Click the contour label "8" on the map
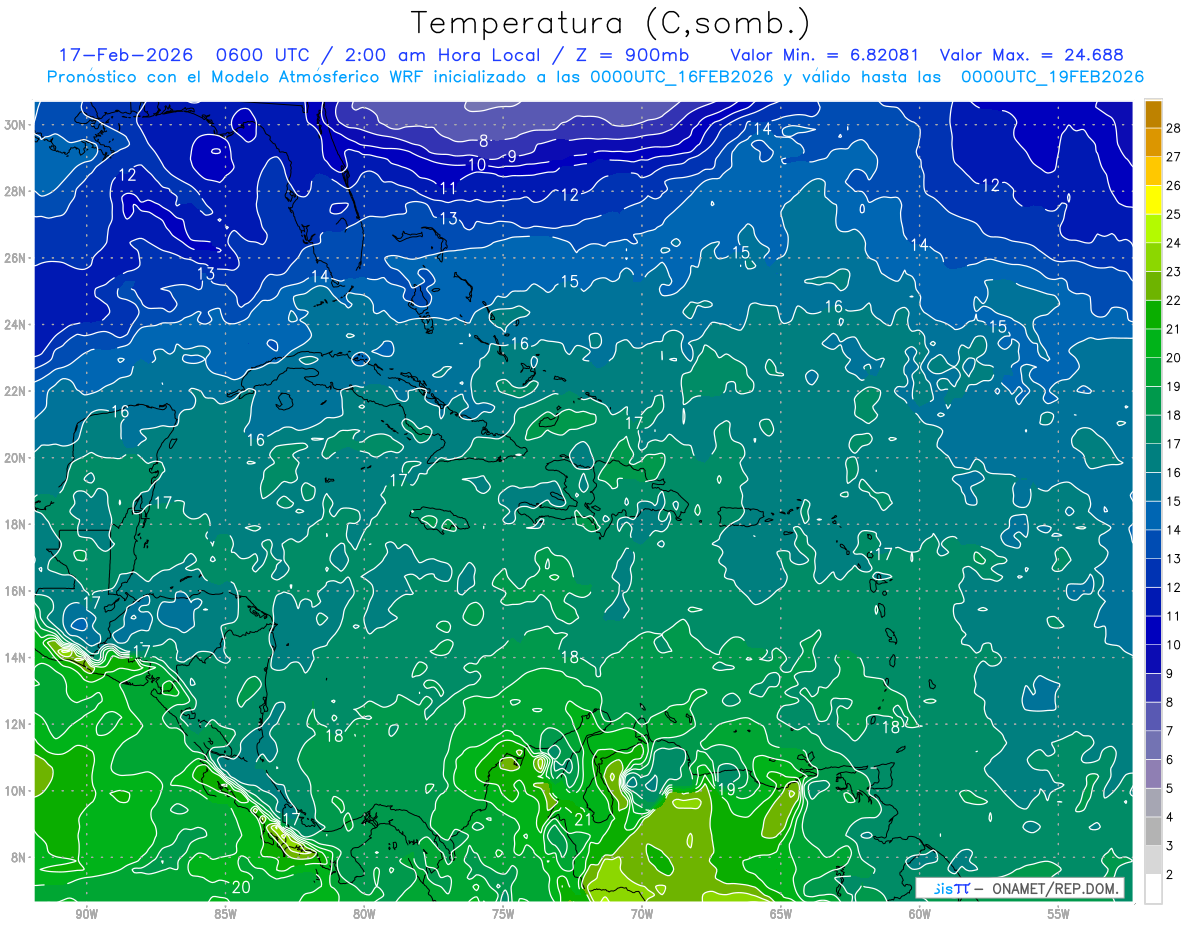1200x927 pixels. click(x=483, y=141)
